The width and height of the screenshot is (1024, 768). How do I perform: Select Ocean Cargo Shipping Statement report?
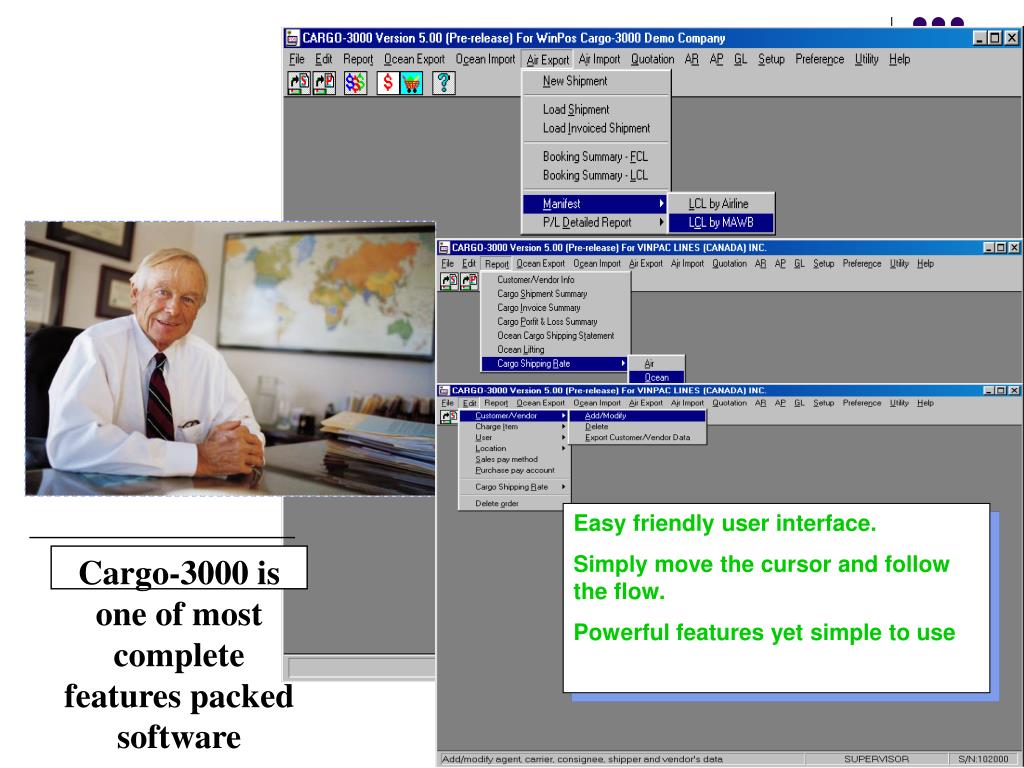point(555,336)
